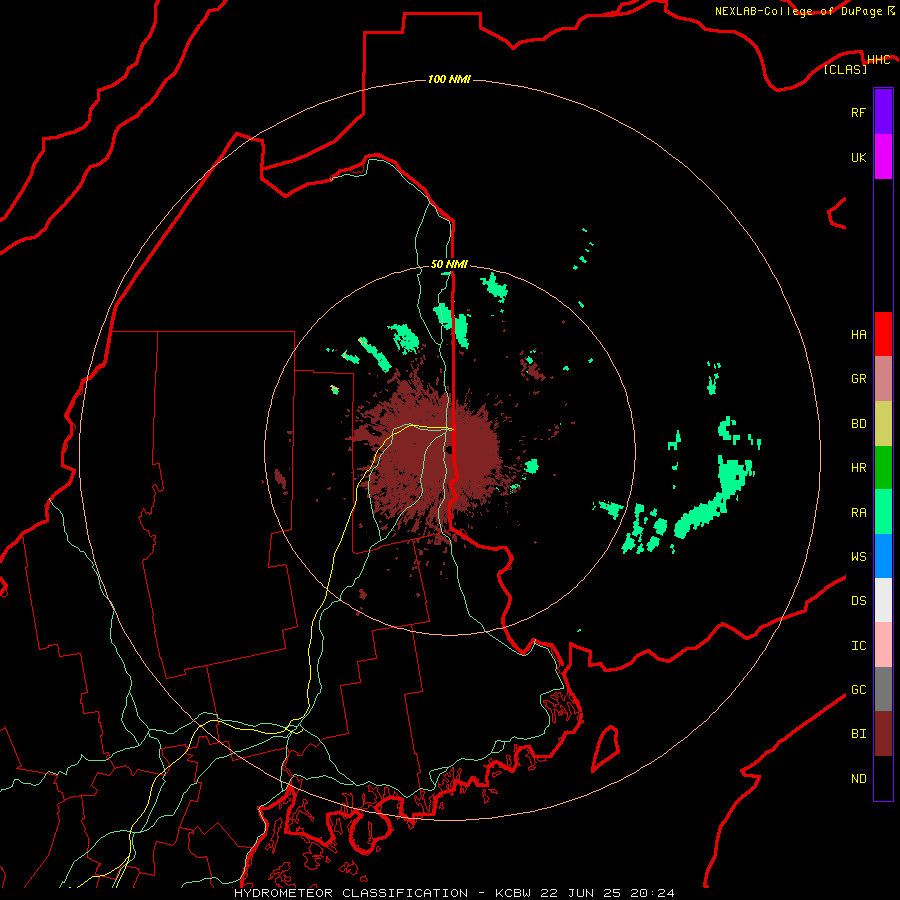Select the light pink IC legend swatch
Viewport: 900px width, 900px height.
pos(883,645)
